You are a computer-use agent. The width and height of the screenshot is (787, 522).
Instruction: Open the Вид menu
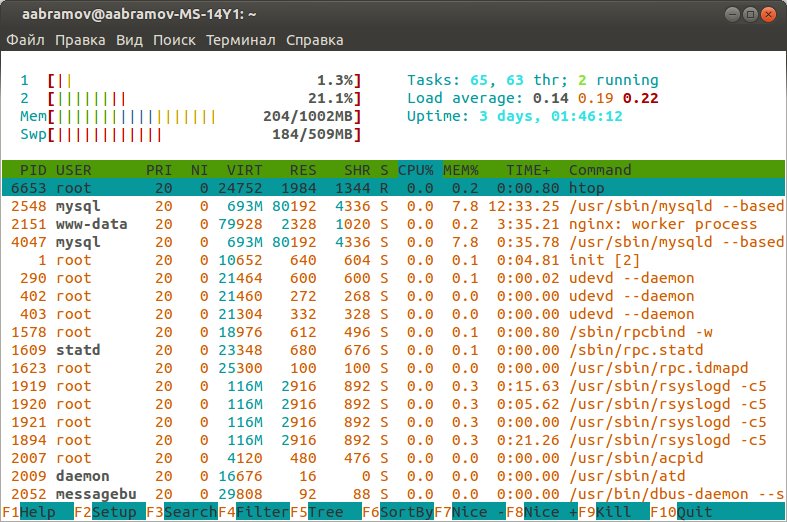coord(129,40)
